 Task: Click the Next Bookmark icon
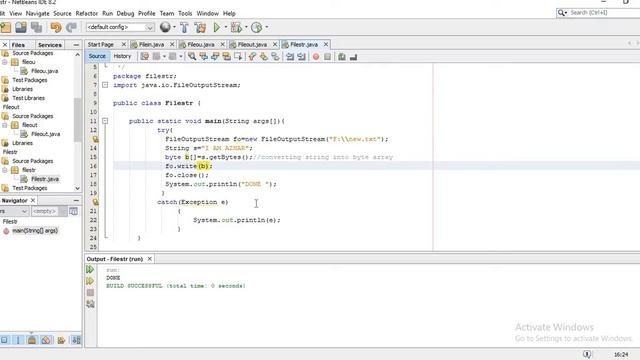264,57
